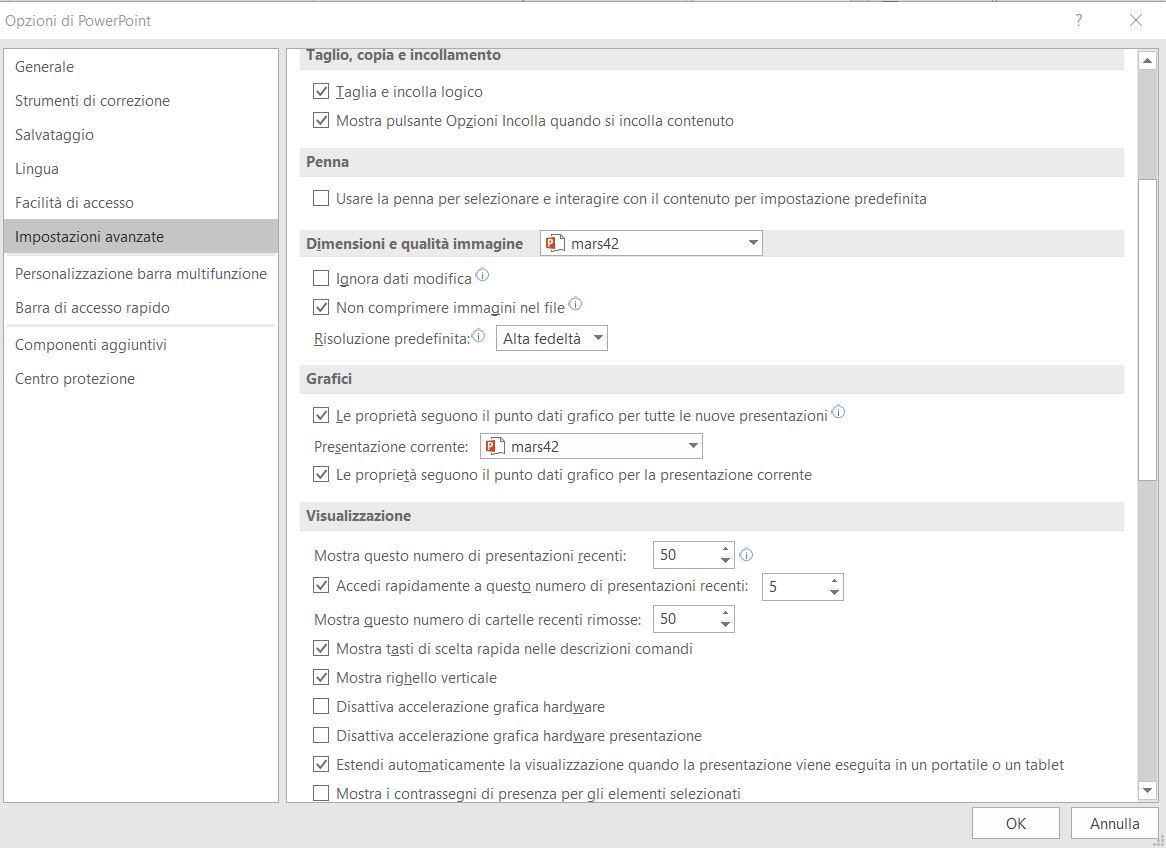The height and width of the screenshot is (848, 1166).
Task: Click Annulla to cancel
Action: click(x=1114, y=824)
